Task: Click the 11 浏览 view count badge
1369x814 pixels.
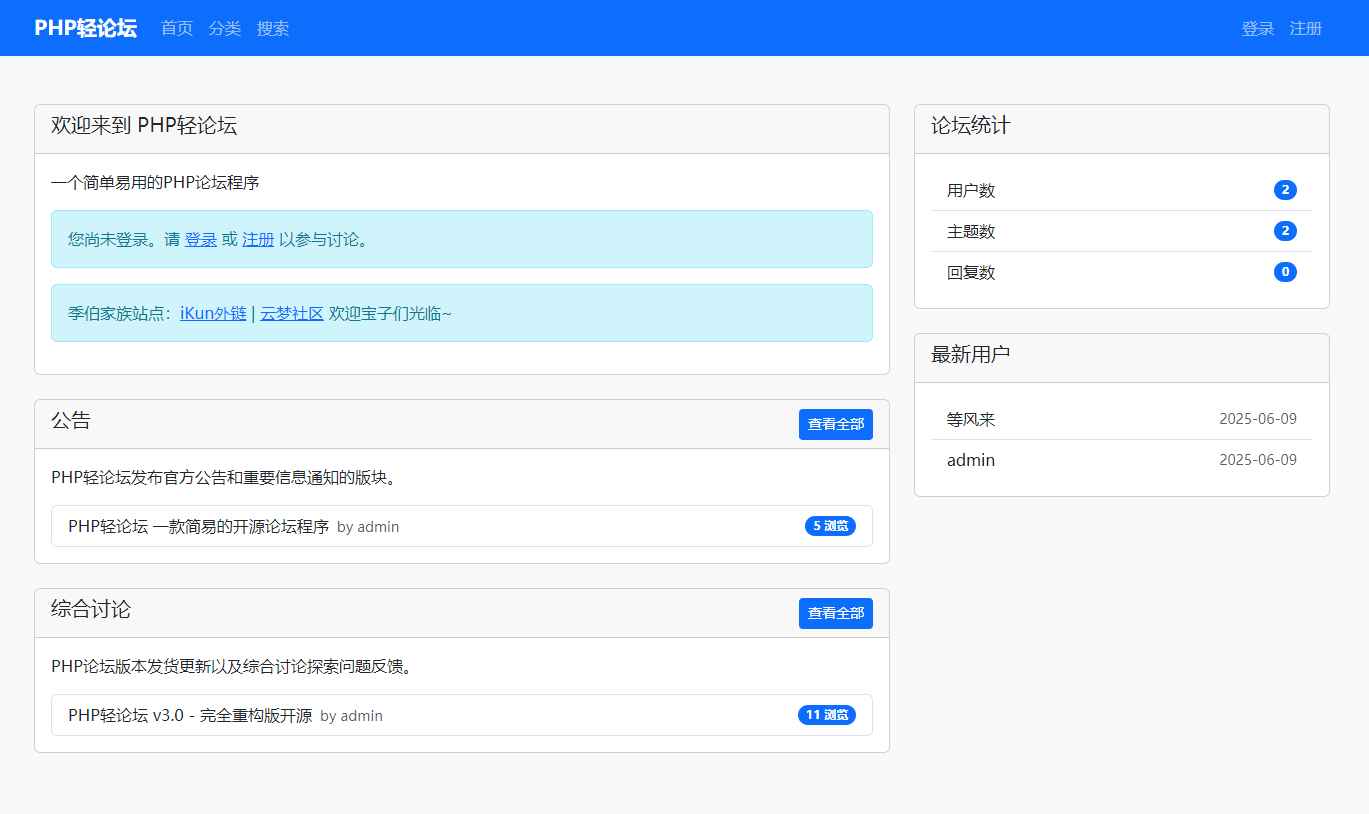Action: pyautogui.click(x=826, y=714)
